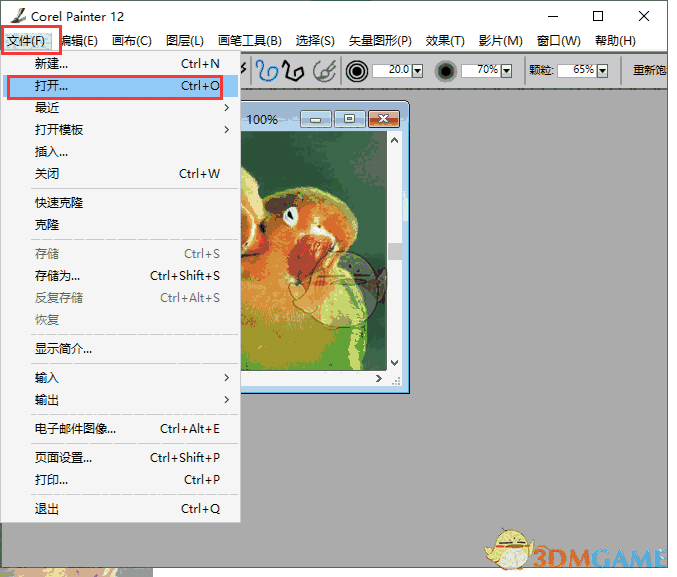Open the 编辑(E) menu
Viewport: 677px width, 577px height.
pos(79,41)
